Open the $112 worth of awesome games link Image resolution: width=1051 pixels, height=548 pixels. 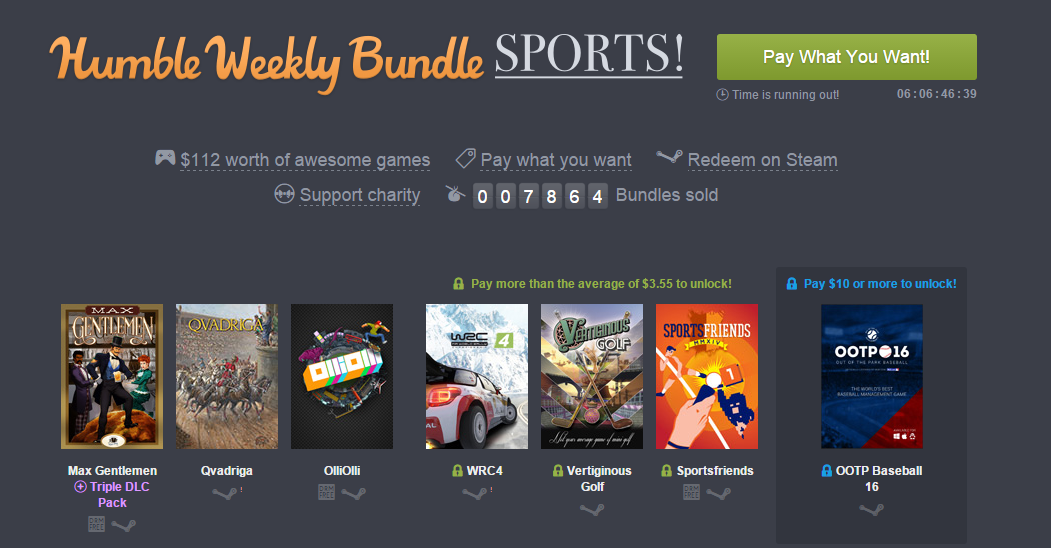305,160
